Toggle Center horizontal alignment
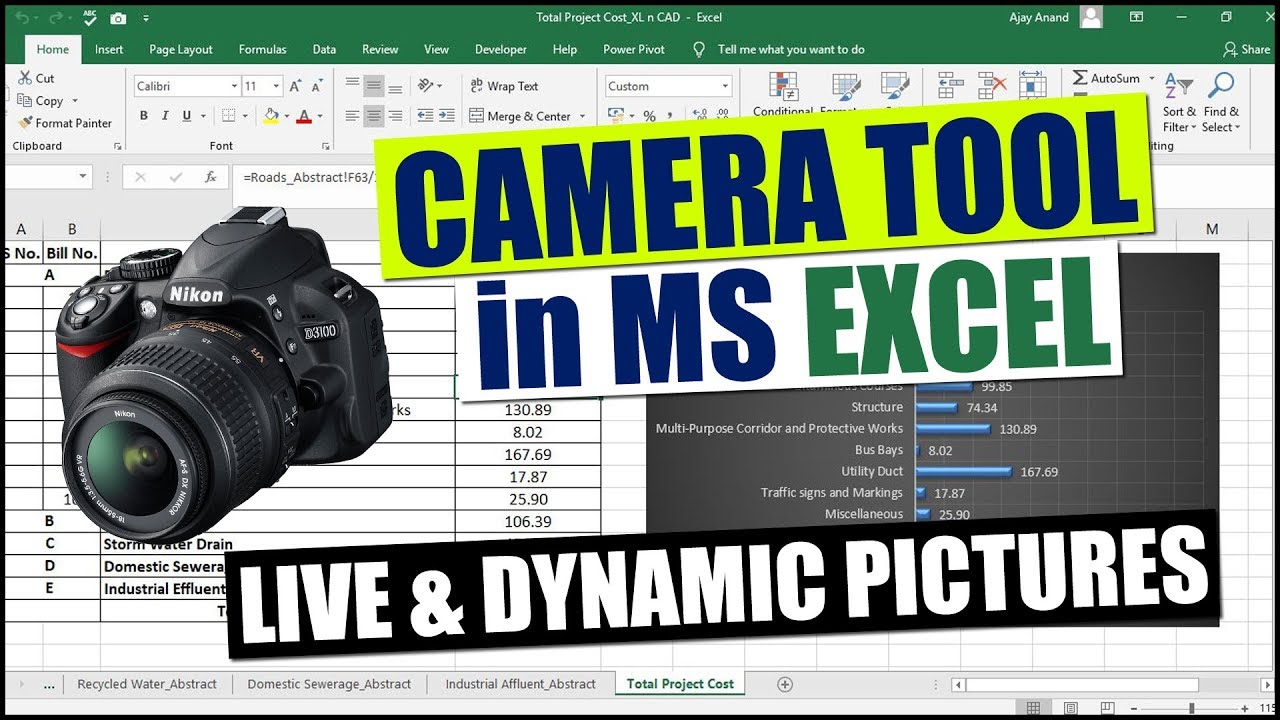Screen dimensions: 1280x720 pos(373,116)
